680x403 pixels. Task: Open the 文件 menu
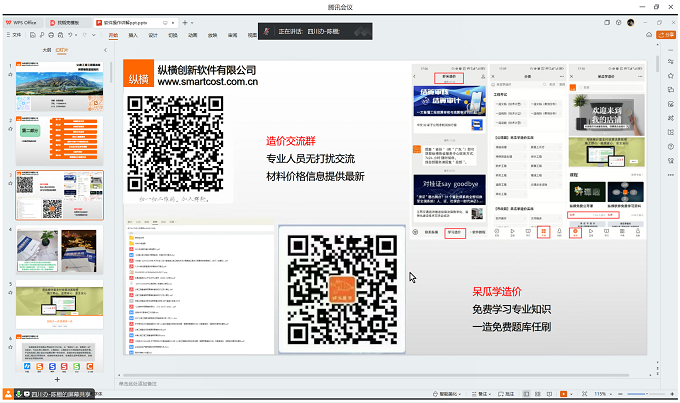(14, 35)
